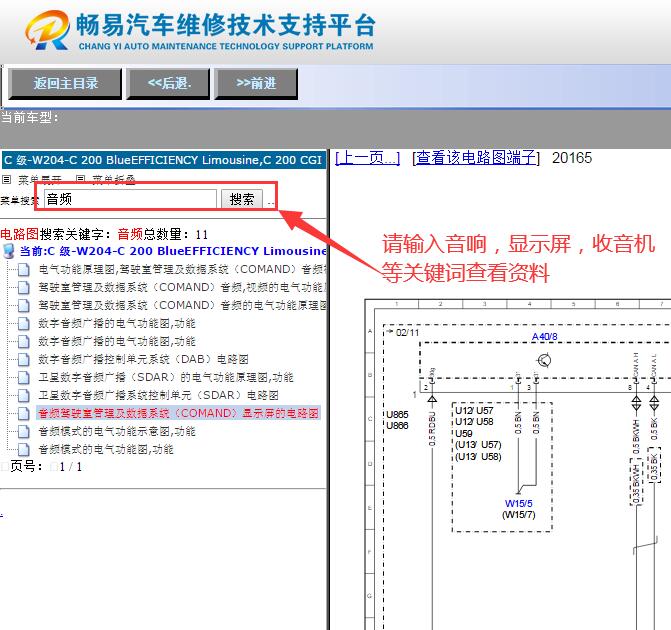This screenshot has width=671, height=630.
Task: Click the 当前车型: label
Action: (30, 117)
